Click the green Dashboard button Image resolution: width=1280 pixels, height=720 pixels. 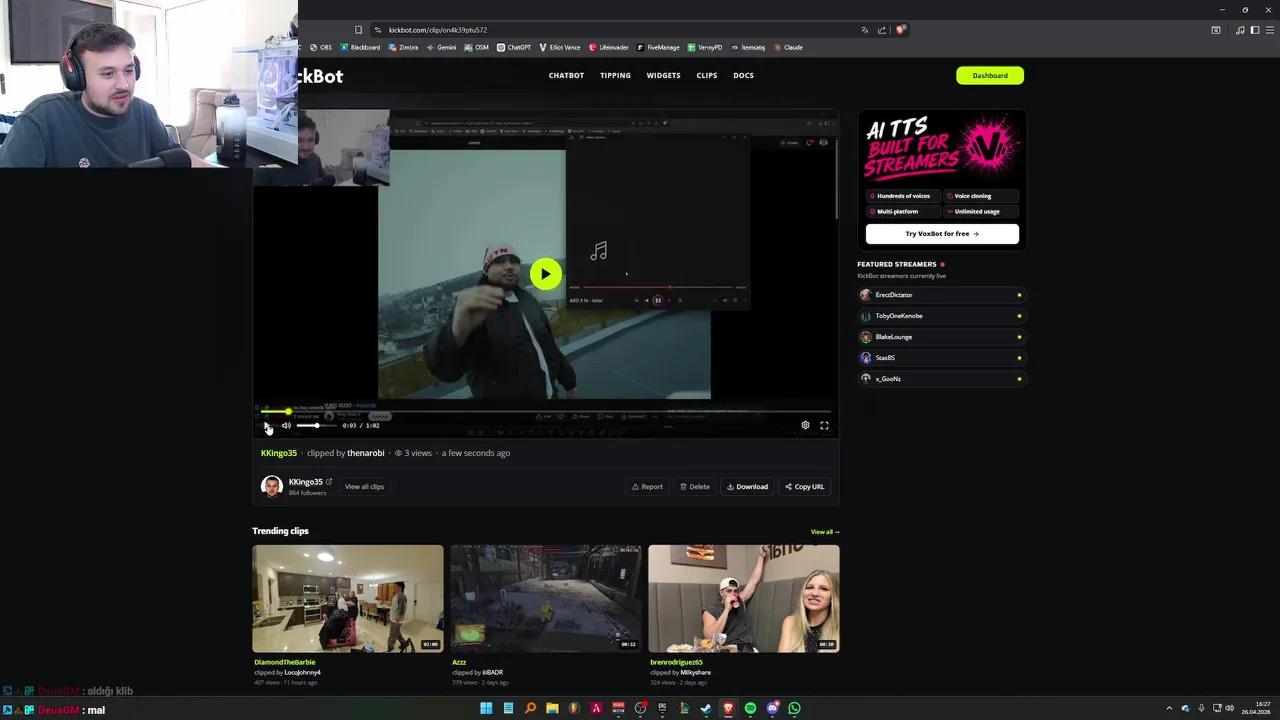[990, 75]
